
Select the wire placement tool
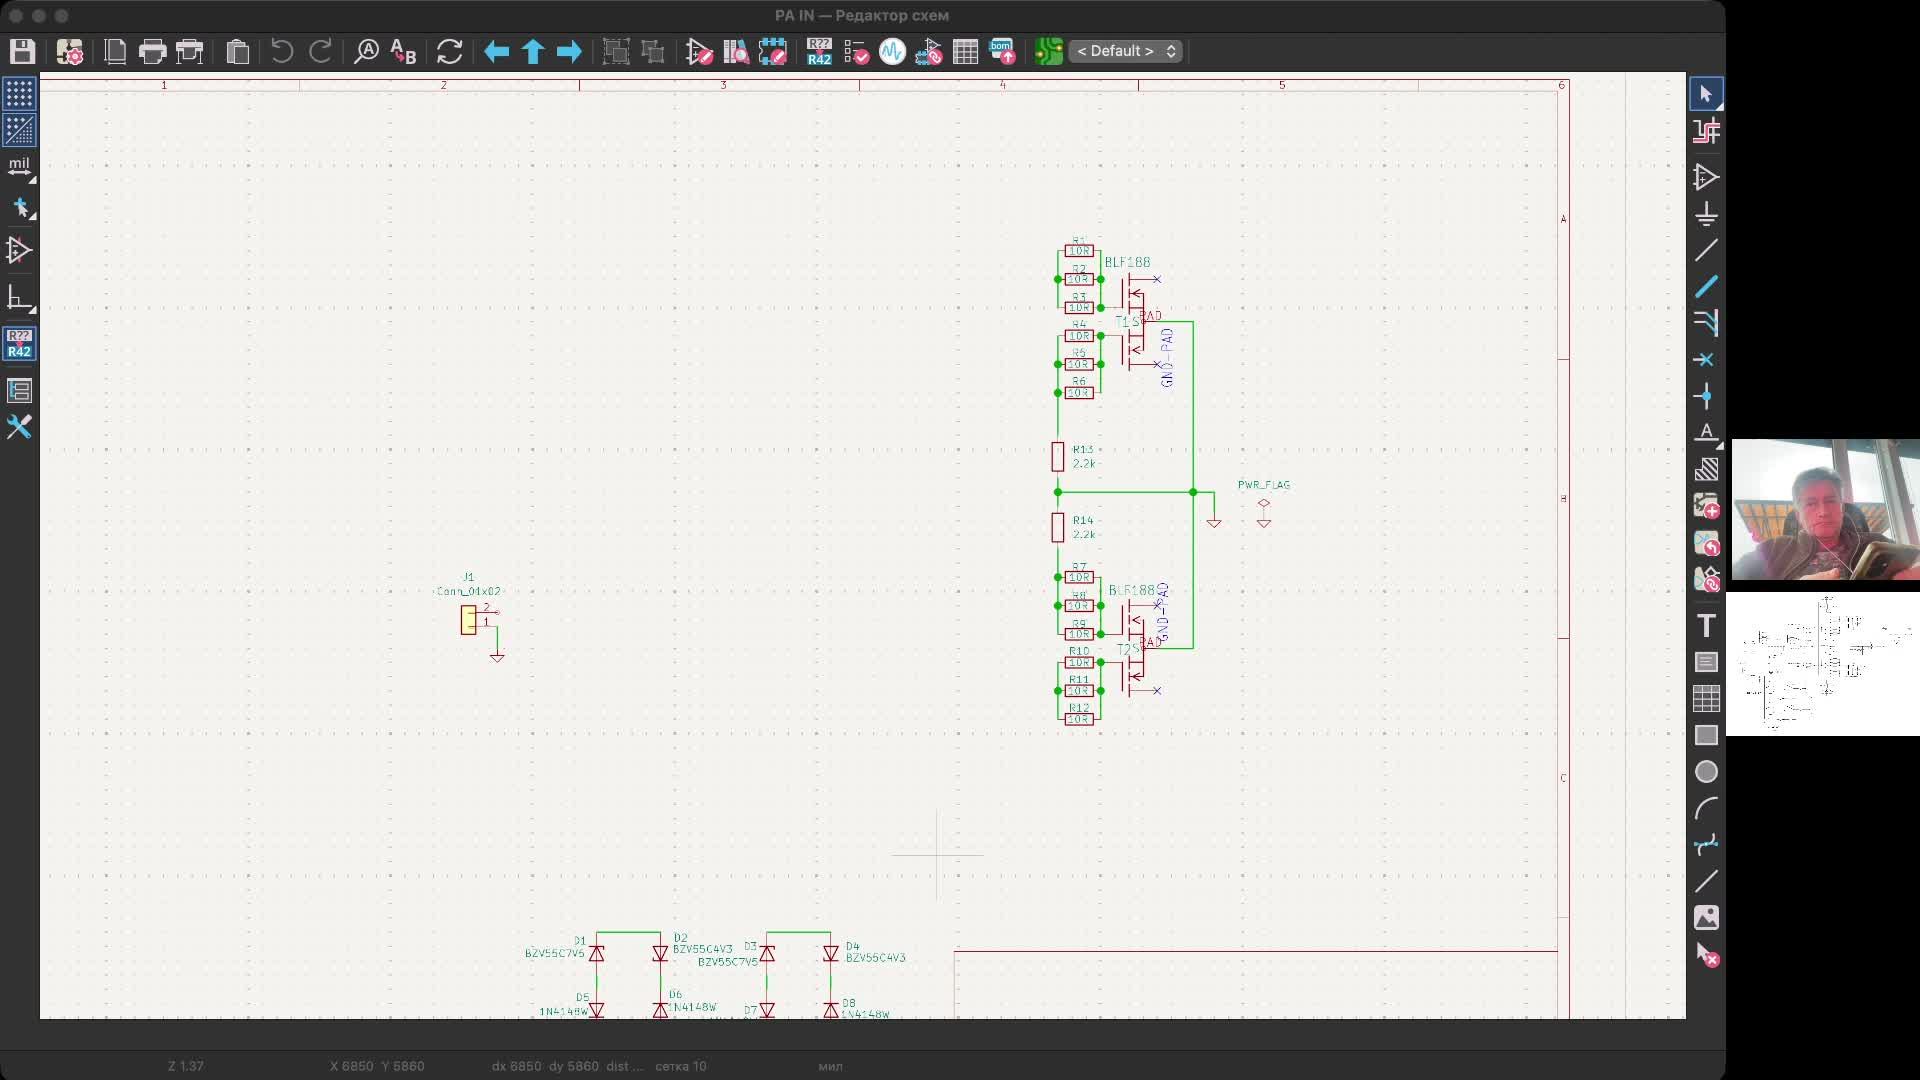(1708, 251)
